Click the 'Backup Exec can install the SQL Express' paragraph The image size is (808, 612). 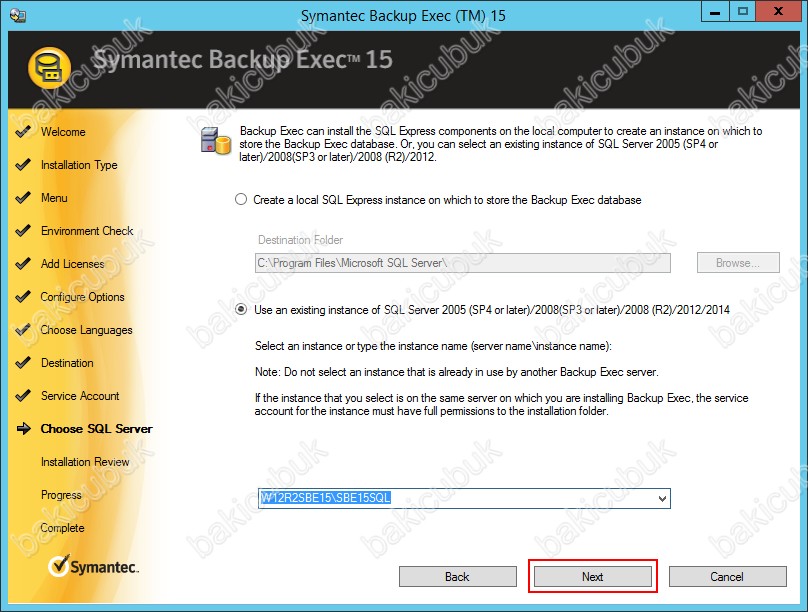[500, 144]
